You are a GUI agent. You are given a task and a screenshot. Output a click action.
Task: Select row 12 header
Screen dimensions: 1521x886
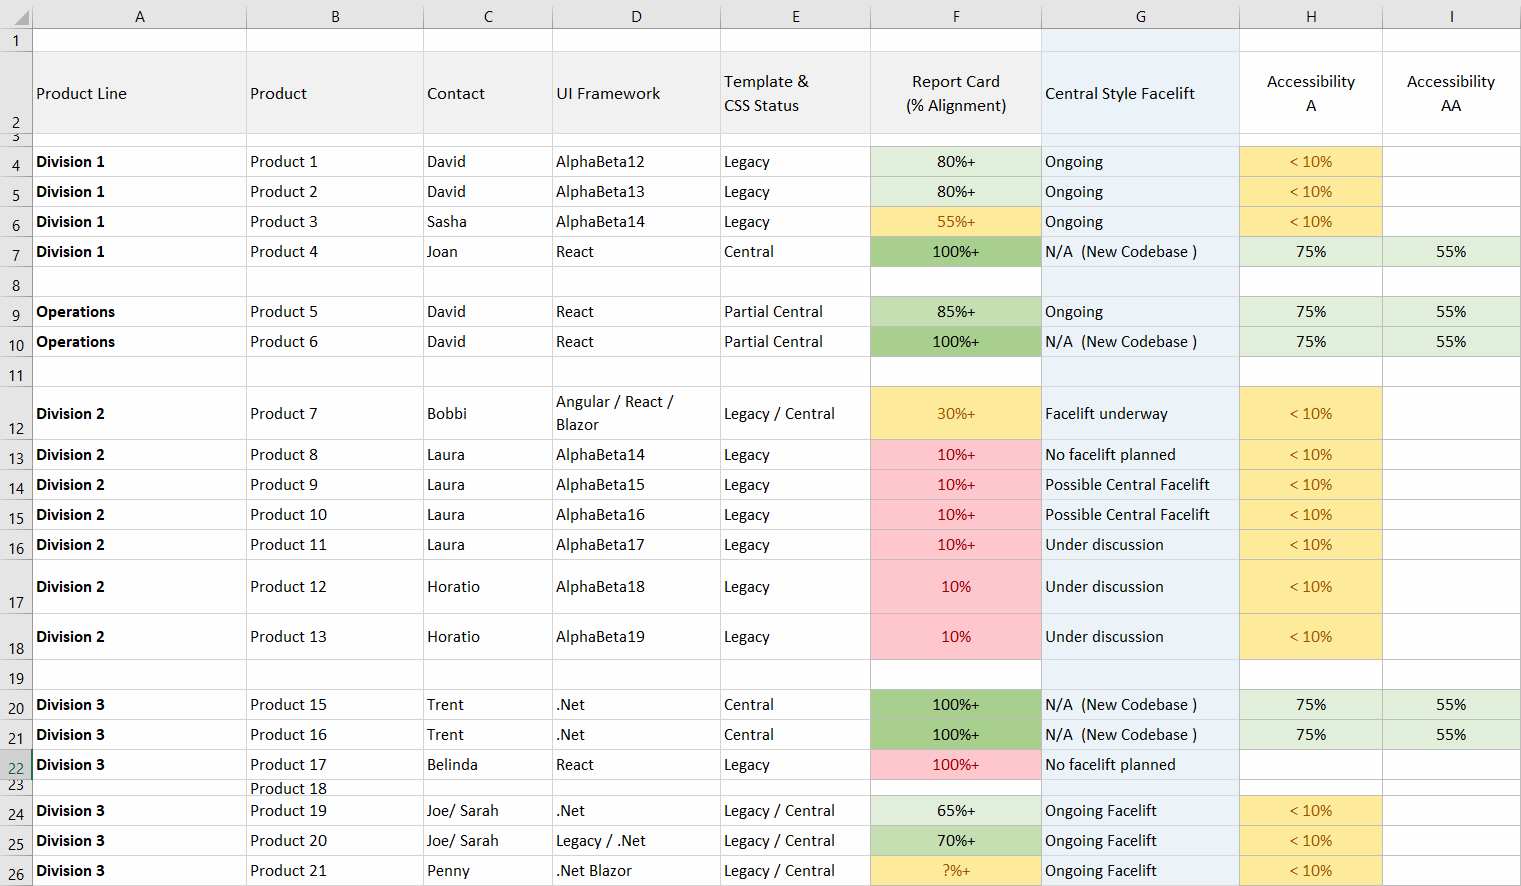(16, 413)
